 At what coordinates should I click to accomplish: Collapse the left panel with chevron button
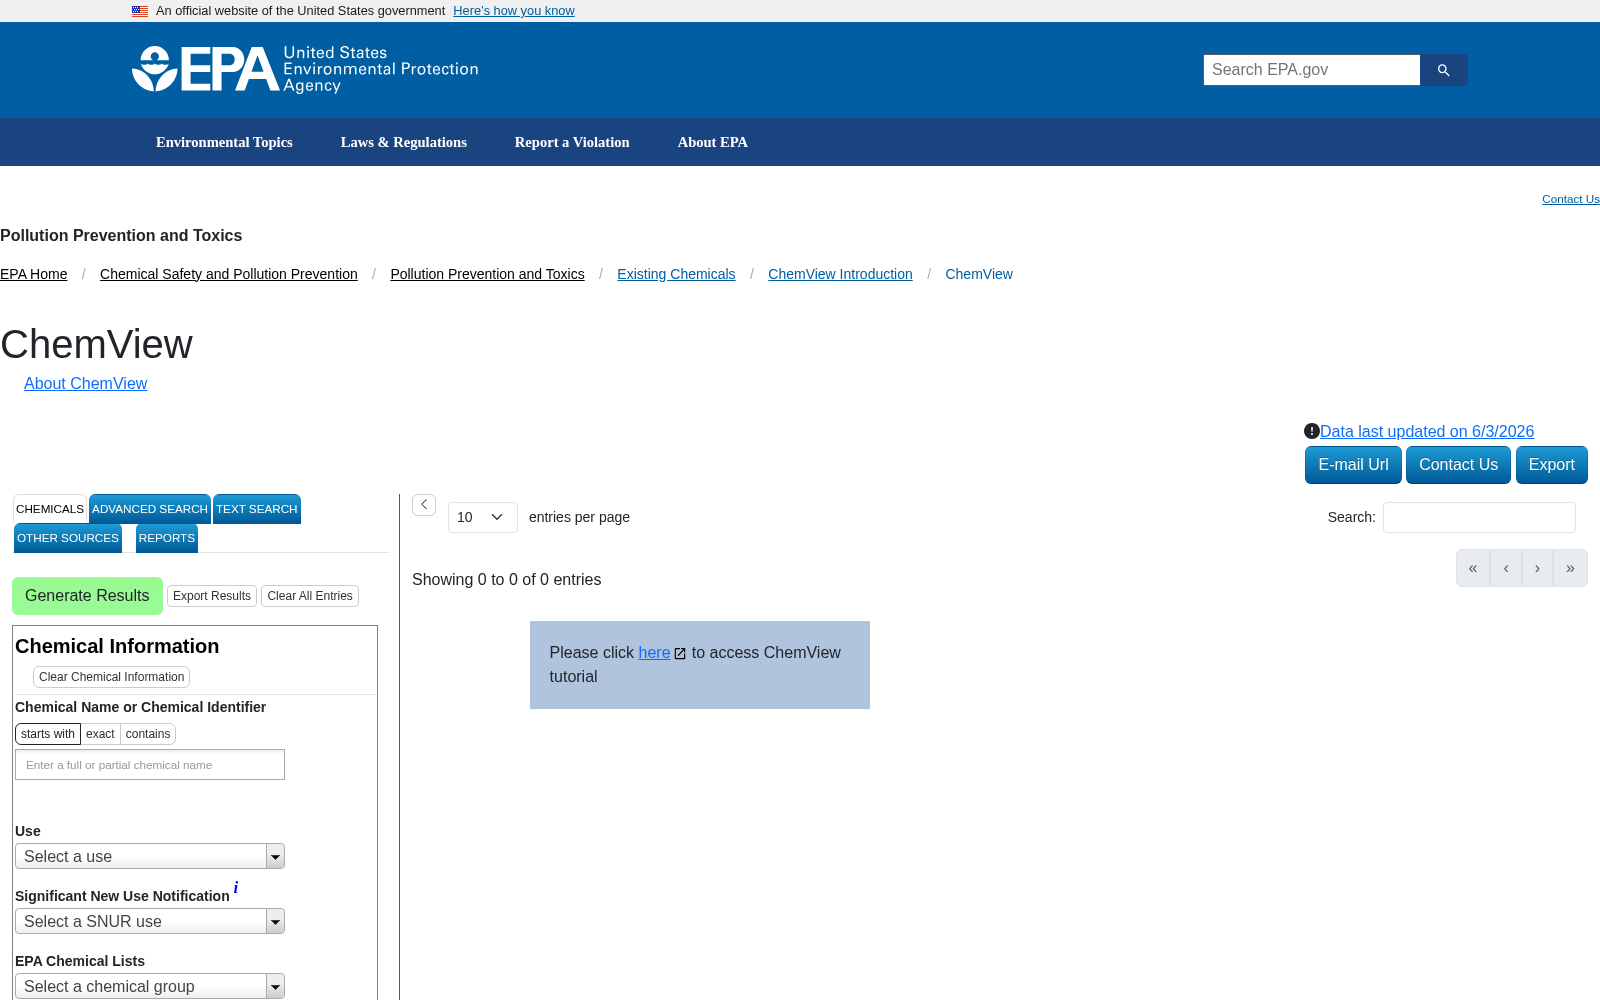click(x=424, y=505)
